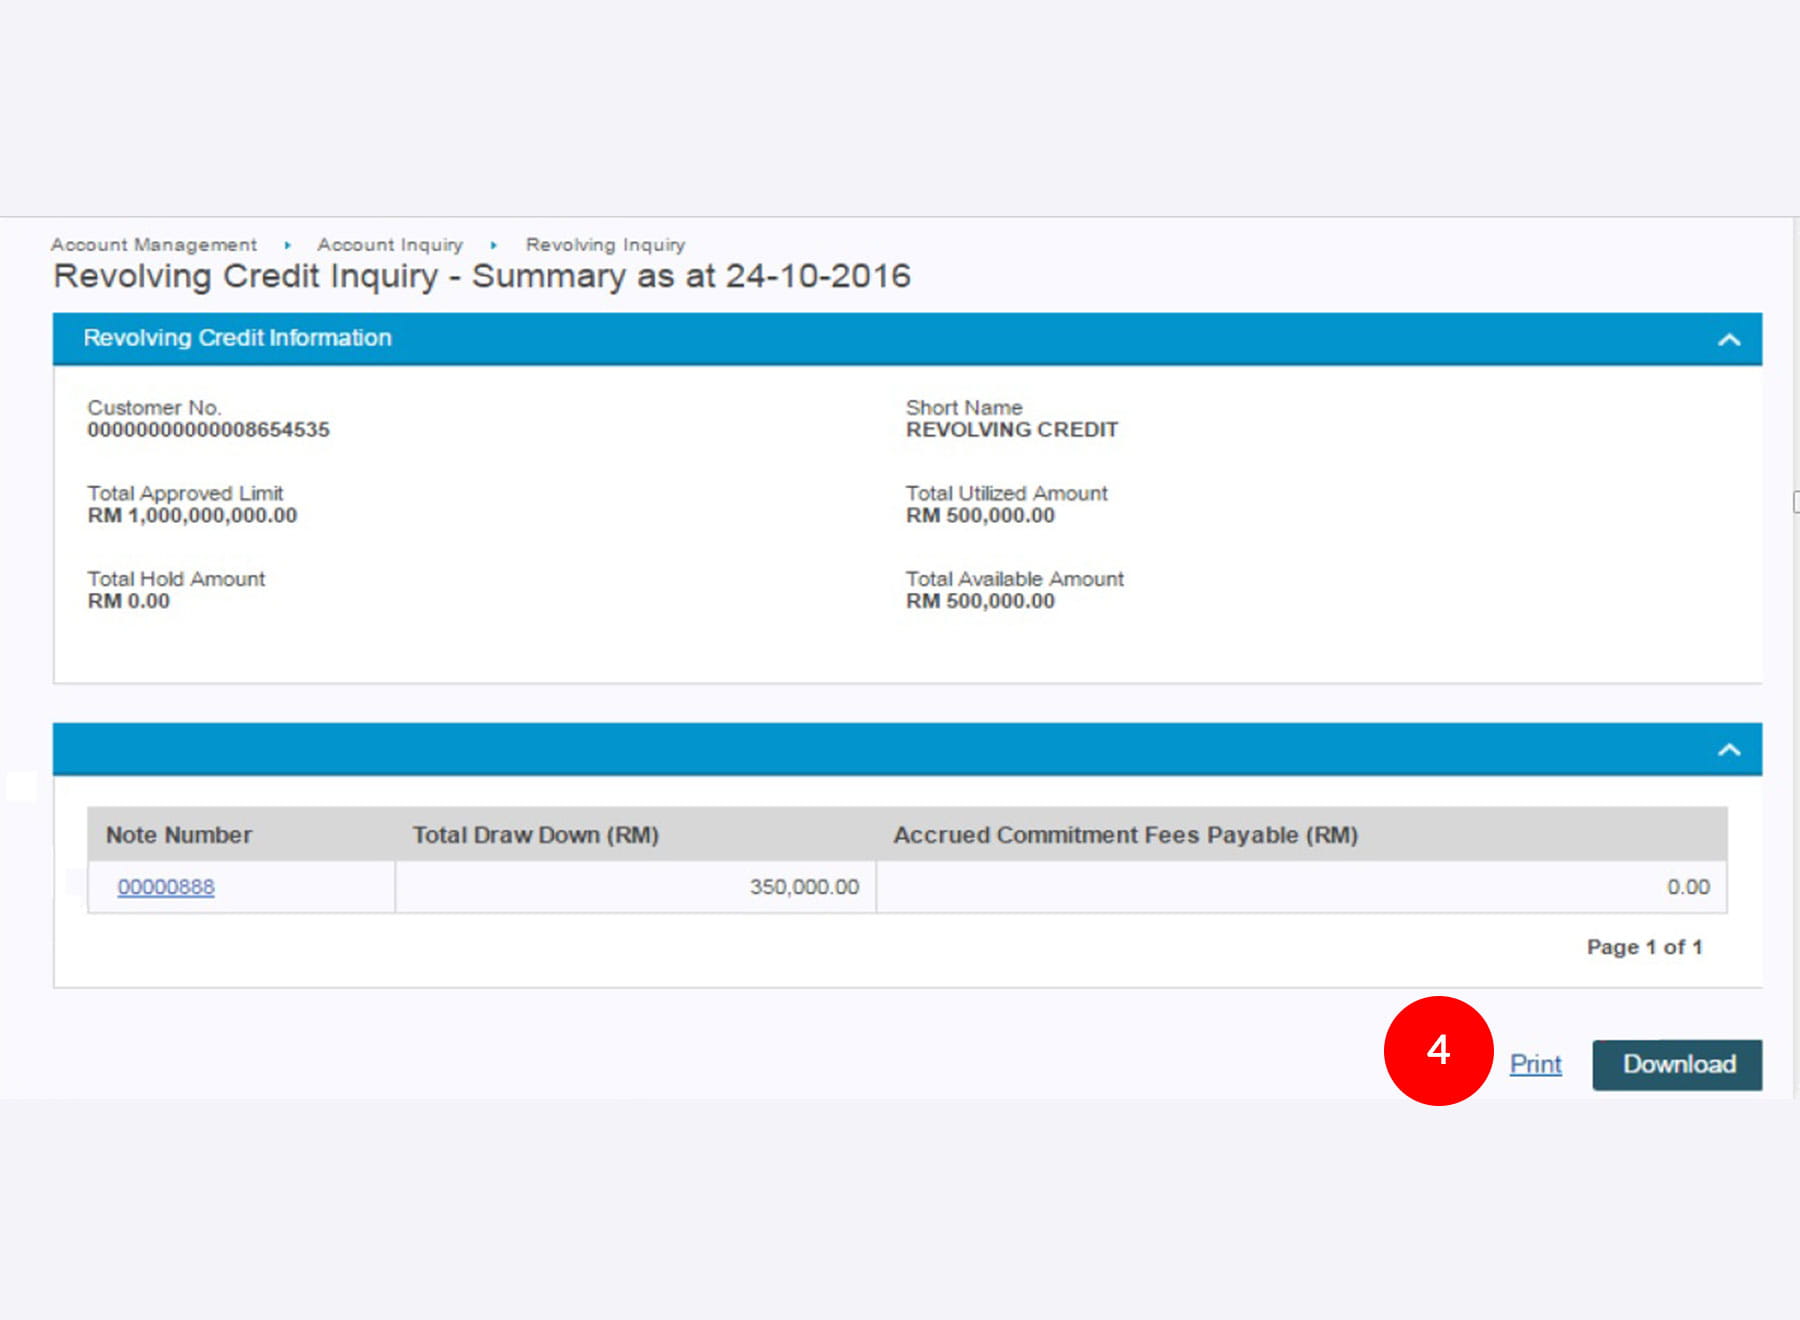Select the Revolving Inquiry breadcrumb

[605, 245]
